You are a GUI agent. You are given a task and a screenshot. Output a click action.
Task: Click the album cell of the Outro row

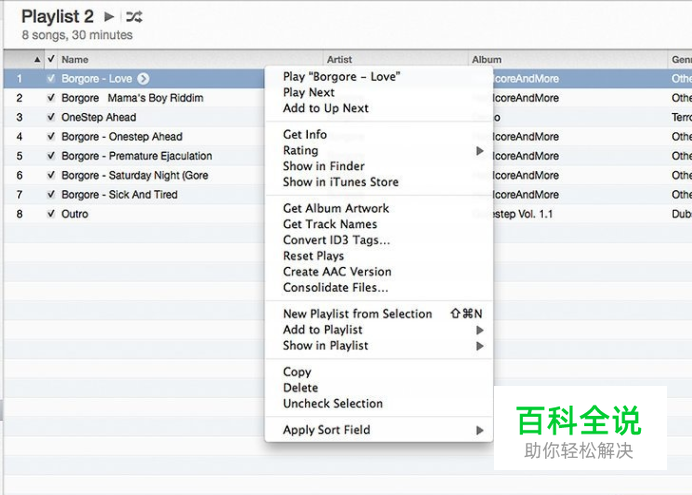point(523,214)
